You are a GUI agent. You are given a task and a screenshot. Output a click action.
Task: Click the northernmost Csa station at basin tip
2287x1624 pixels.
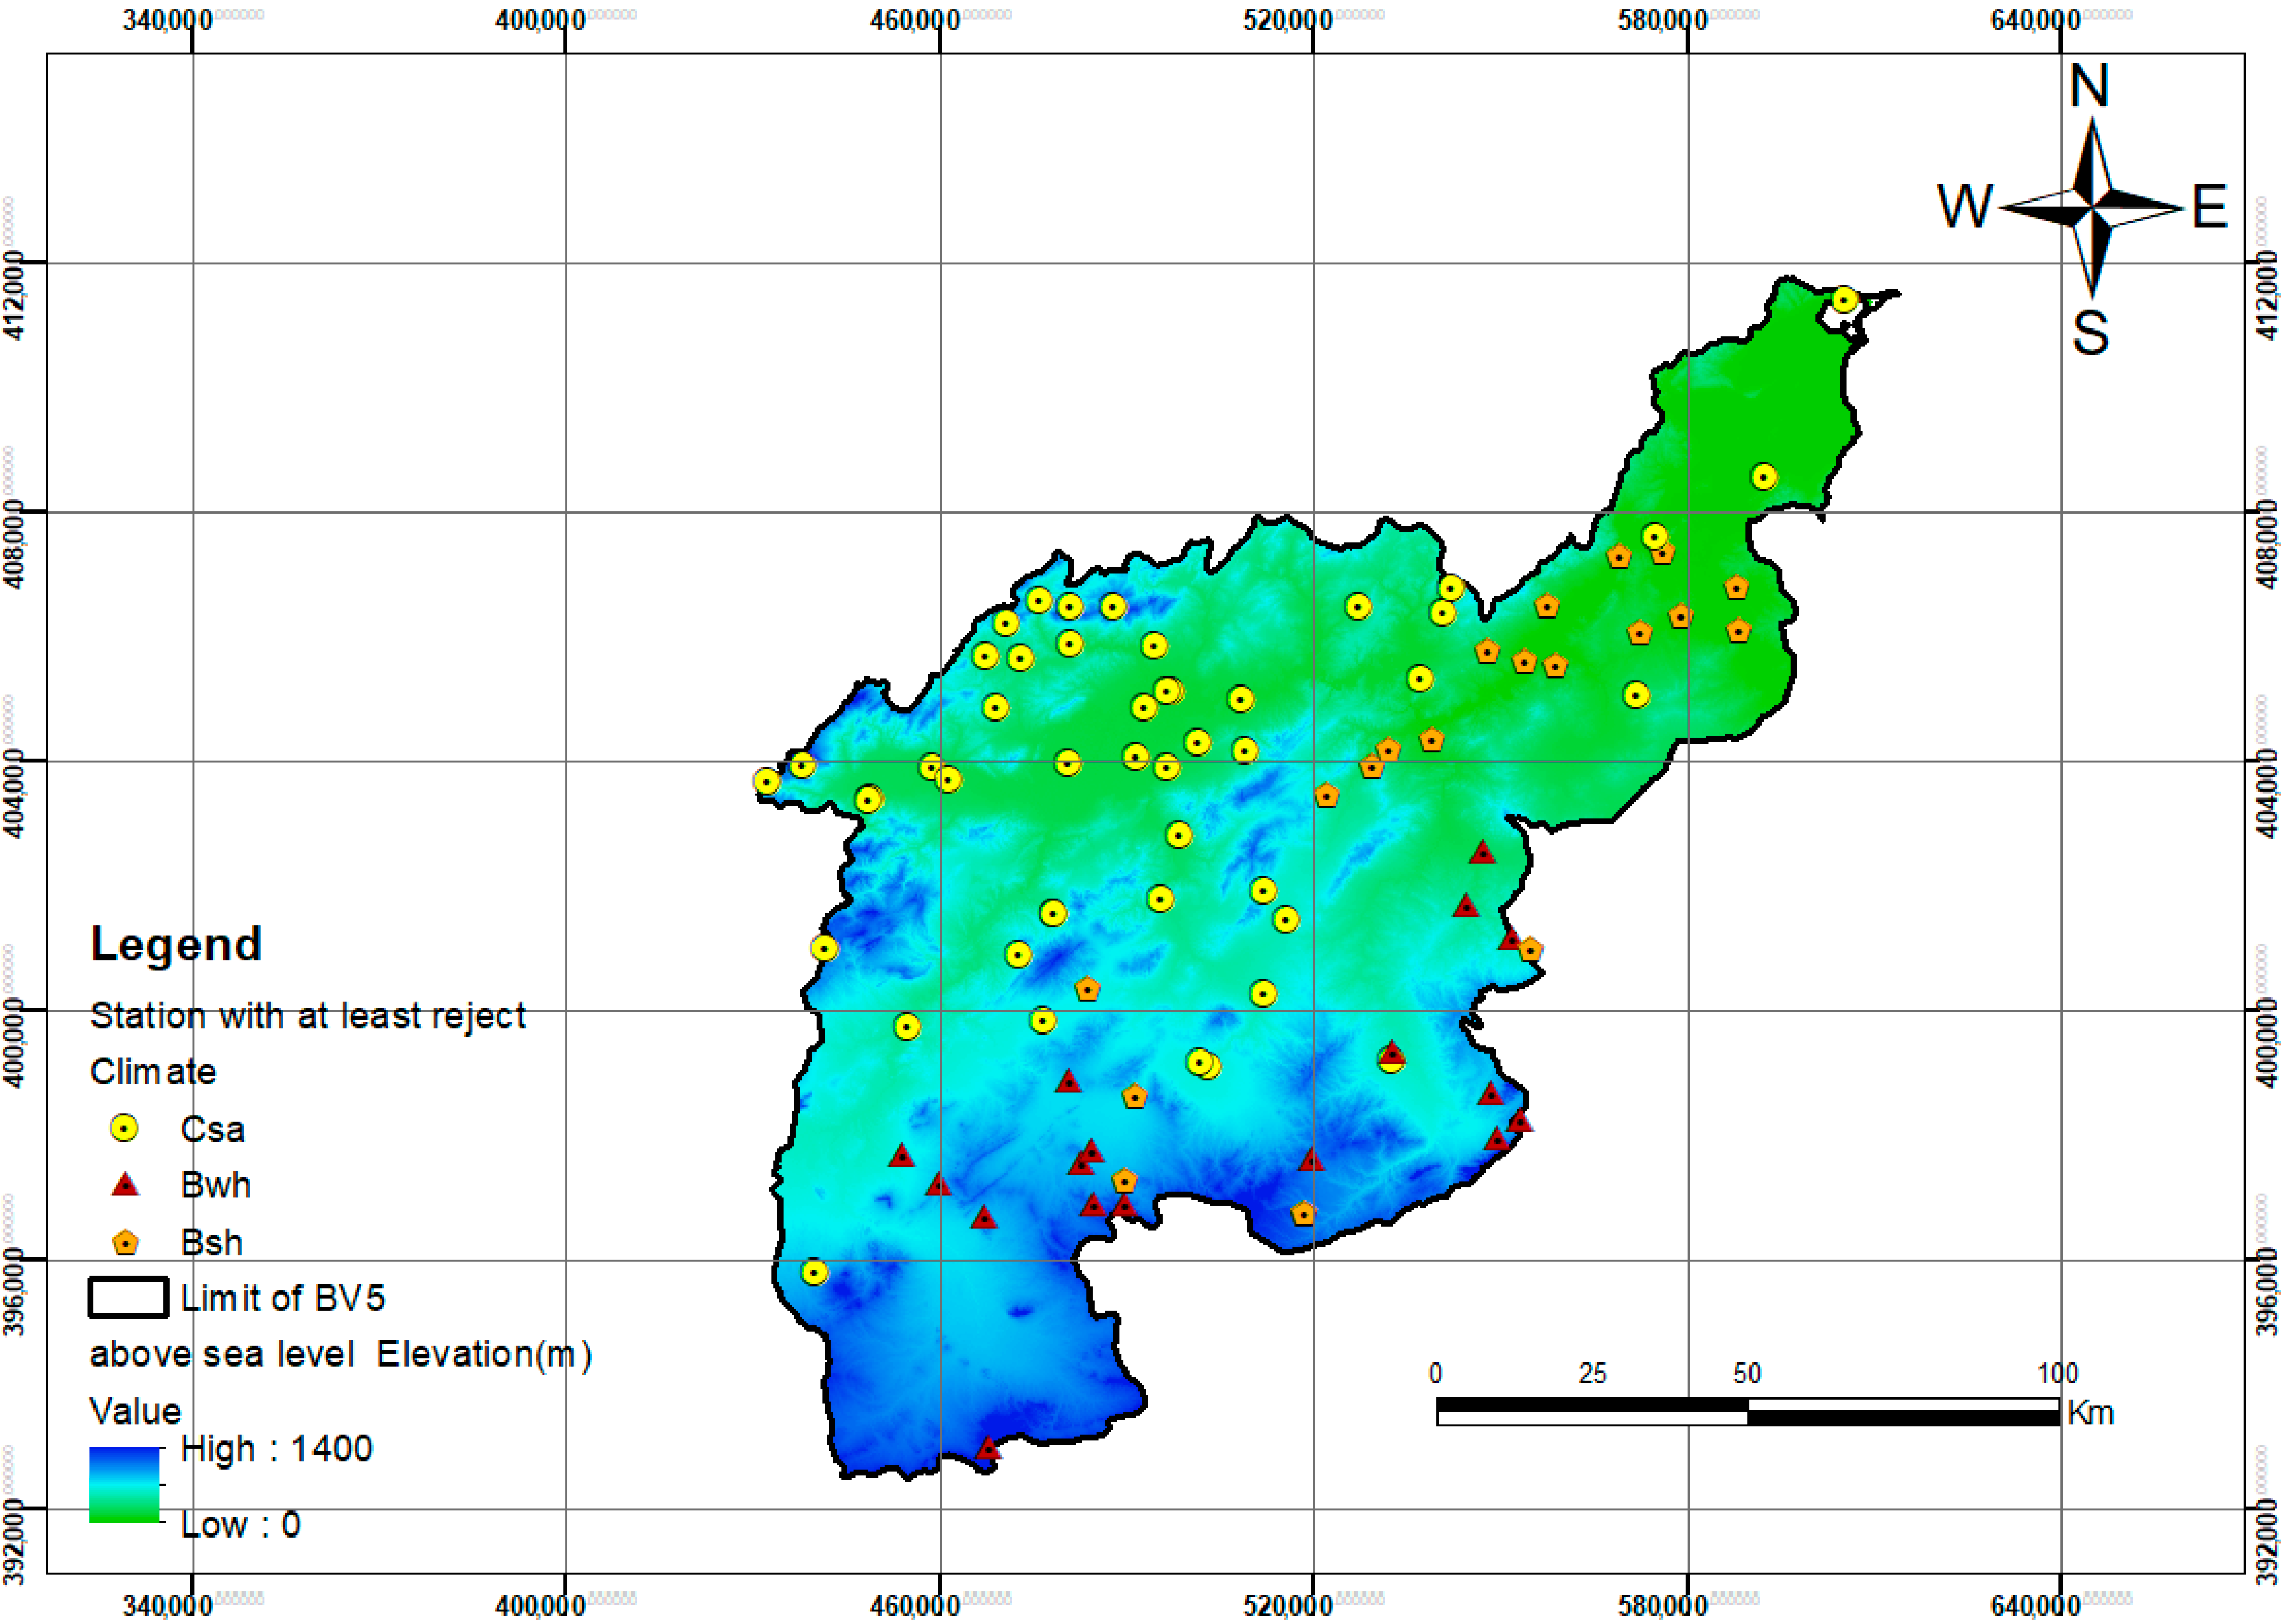pos(1845,300)
